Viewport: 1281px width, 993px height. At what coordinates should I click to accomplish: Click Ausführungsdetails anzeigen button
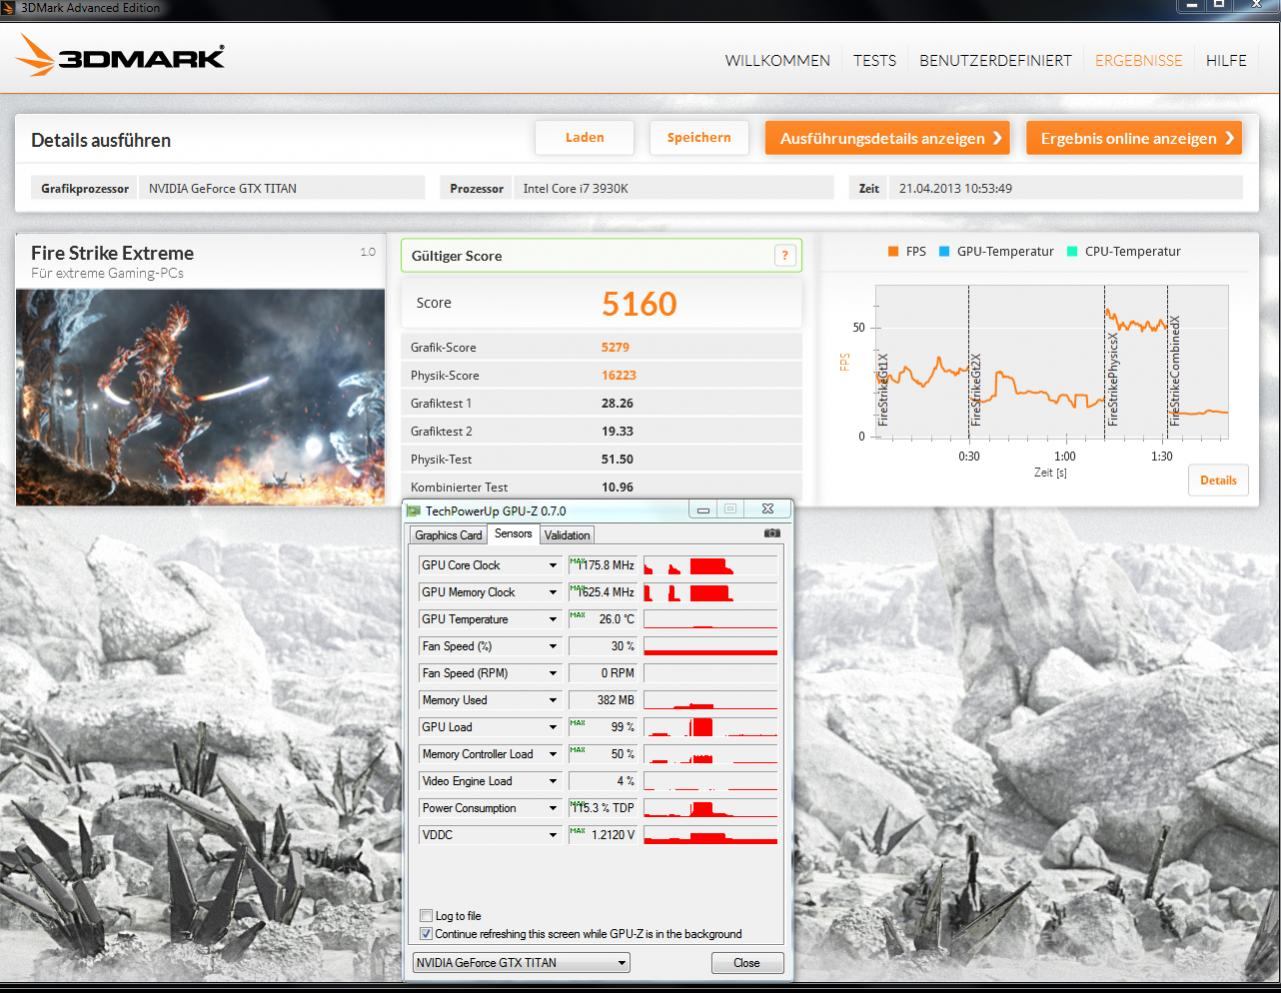pyautogui.click(x=887, y=138)
